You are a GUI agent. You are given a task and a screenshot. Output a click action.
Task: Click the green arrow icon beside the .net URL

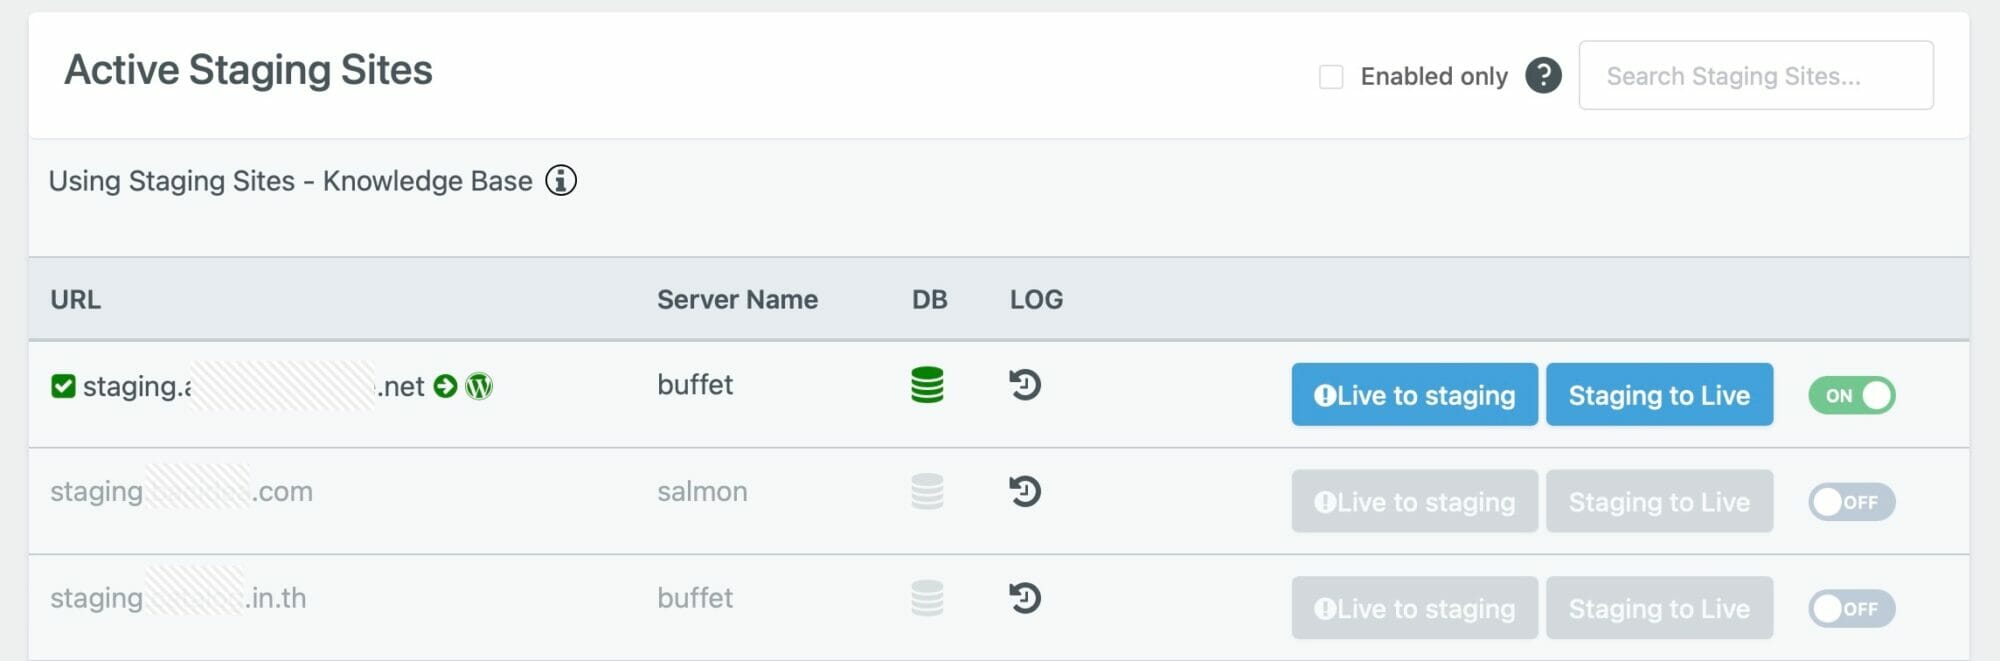pos(446,386)
